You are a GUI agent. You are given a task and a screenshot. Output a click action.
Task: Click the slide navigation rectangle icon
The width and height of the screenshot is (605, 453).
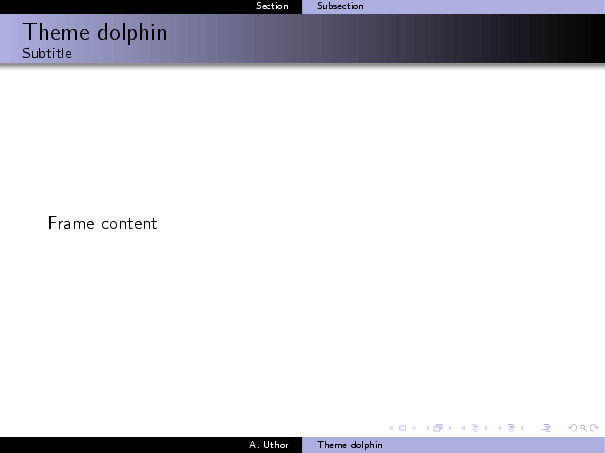coord(402,428)
